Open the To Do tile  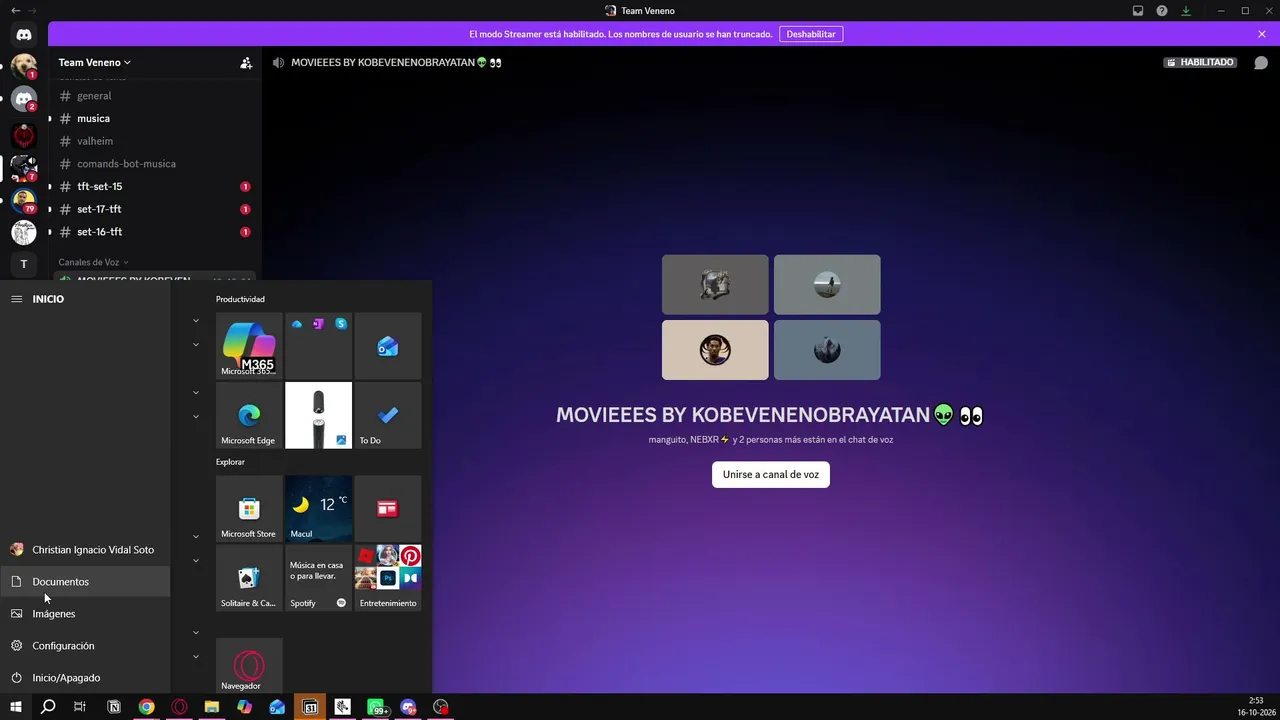pos(388,415)
